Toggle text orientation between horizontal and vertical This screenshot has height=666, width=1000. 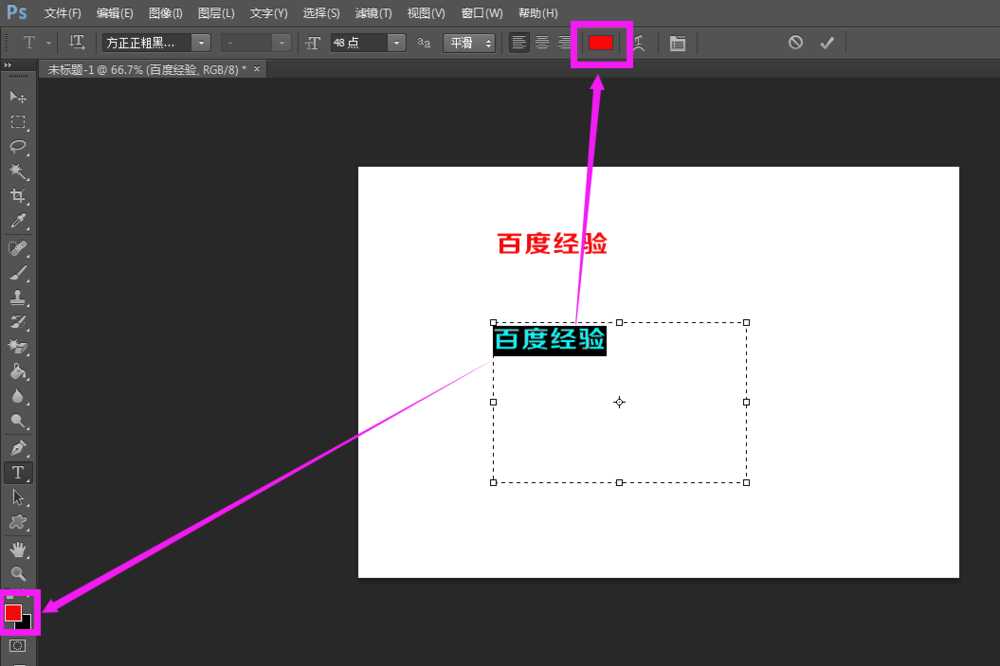(x=77, y=42)
